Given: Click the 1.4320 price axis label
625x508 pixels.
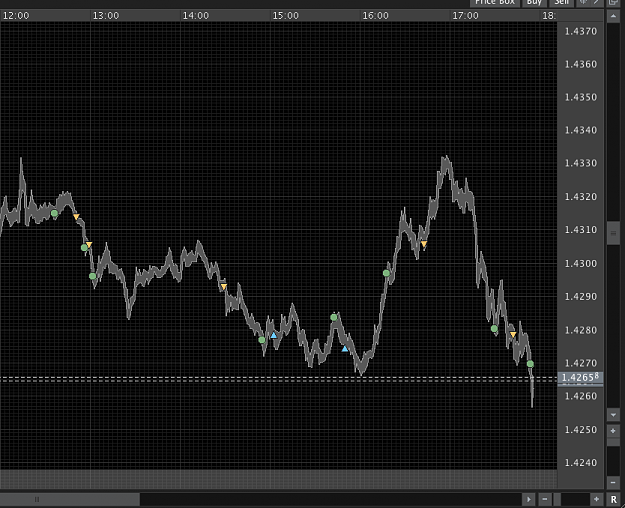Looking at the screenshot, I should click(581, 197).
